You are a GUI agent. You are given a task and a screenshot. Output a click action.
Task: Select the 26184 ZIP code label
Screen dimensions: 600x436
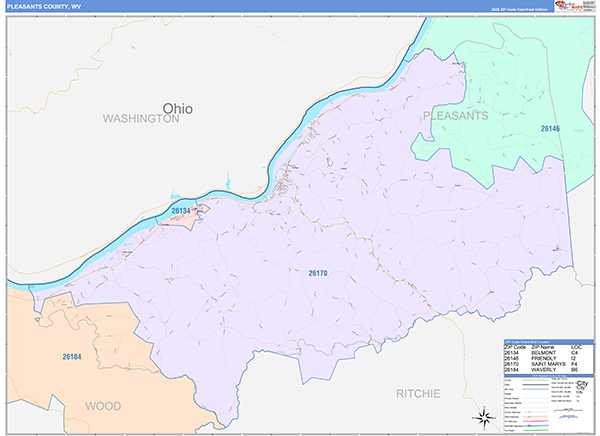72,357
